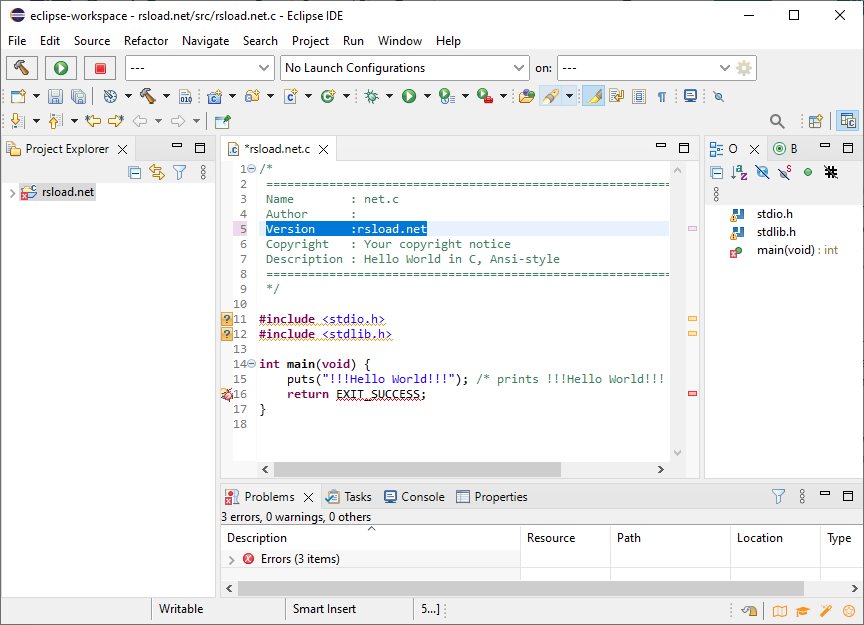
Task: Open the Refactor menu
Action: click(x=146, y=41)
